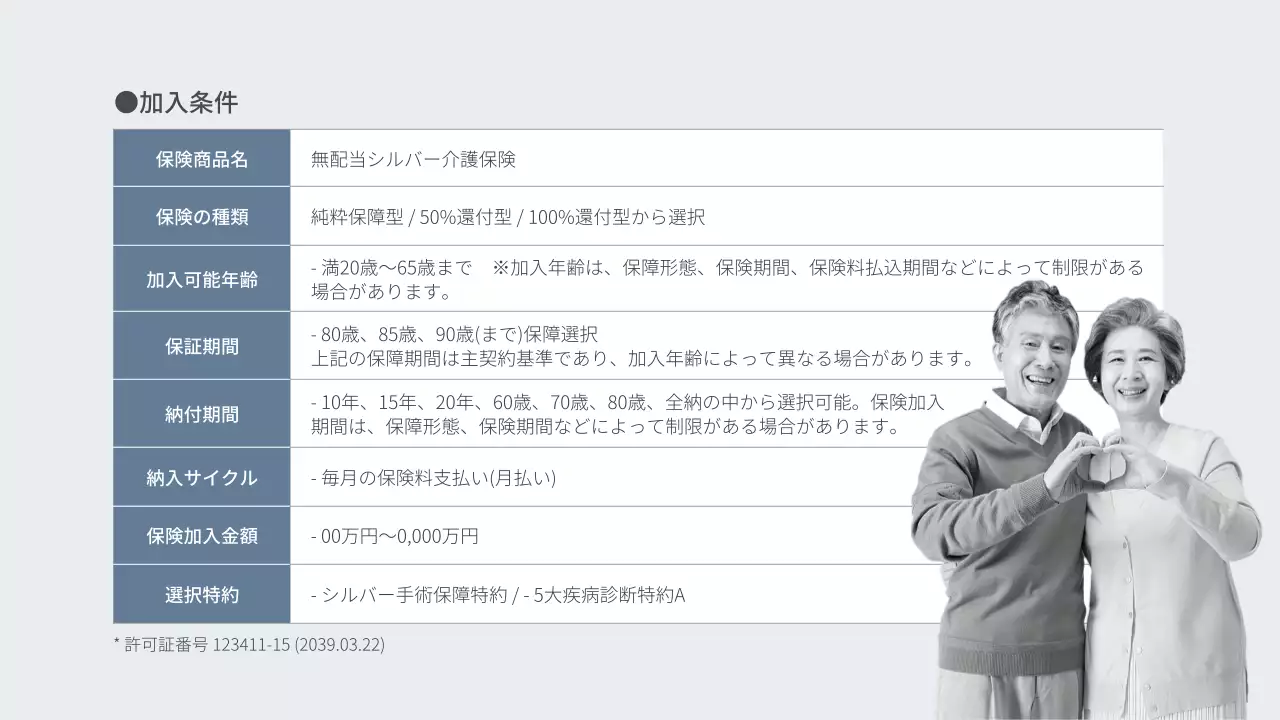Screen dimensions: 1280x720
Task: Select the 保険加入金額 header cell
Action: (x=202, y=536)
